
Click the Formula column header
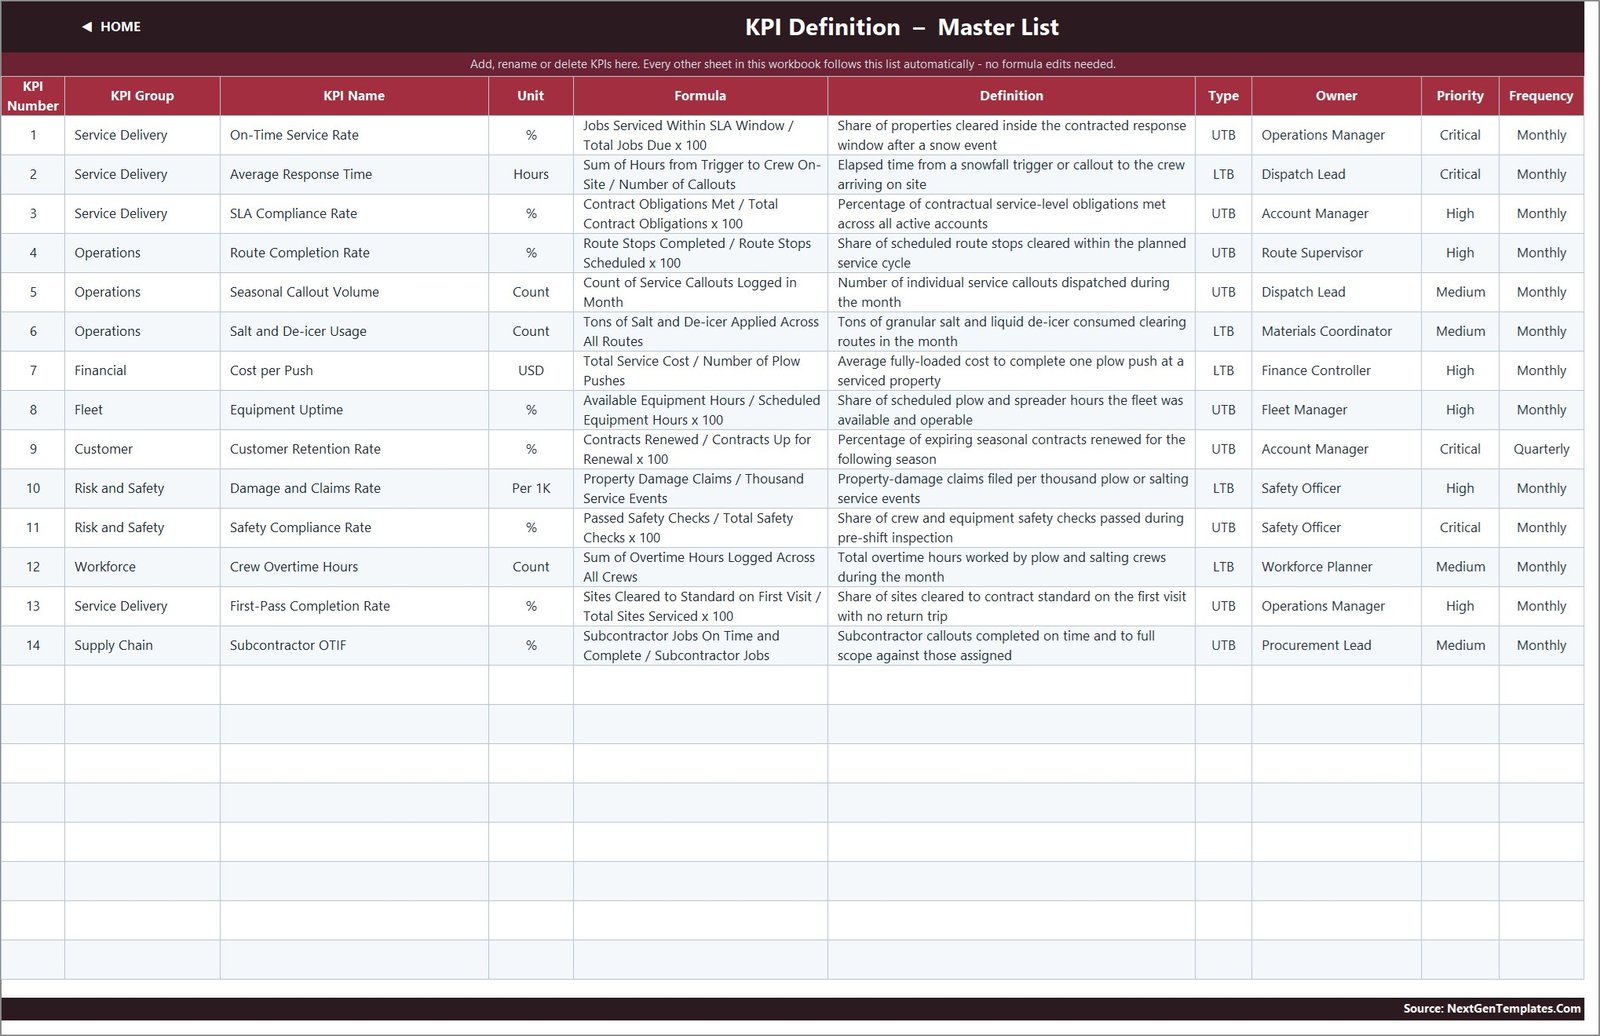point(700,96)
